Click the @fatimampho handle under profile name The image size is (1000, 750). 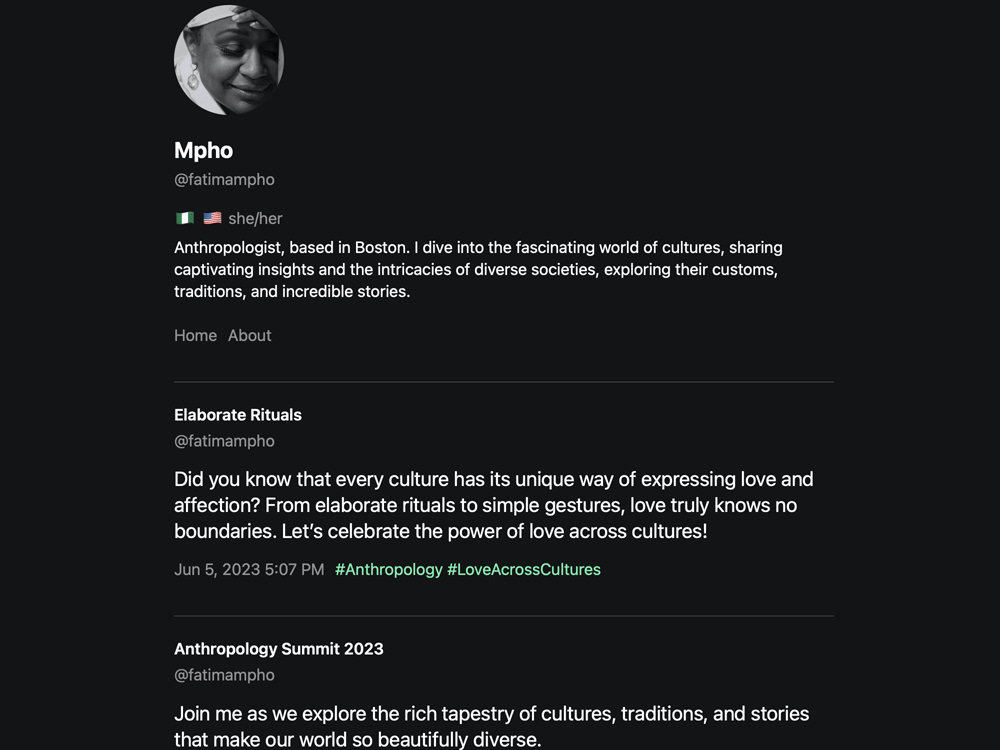coord(224,180)
